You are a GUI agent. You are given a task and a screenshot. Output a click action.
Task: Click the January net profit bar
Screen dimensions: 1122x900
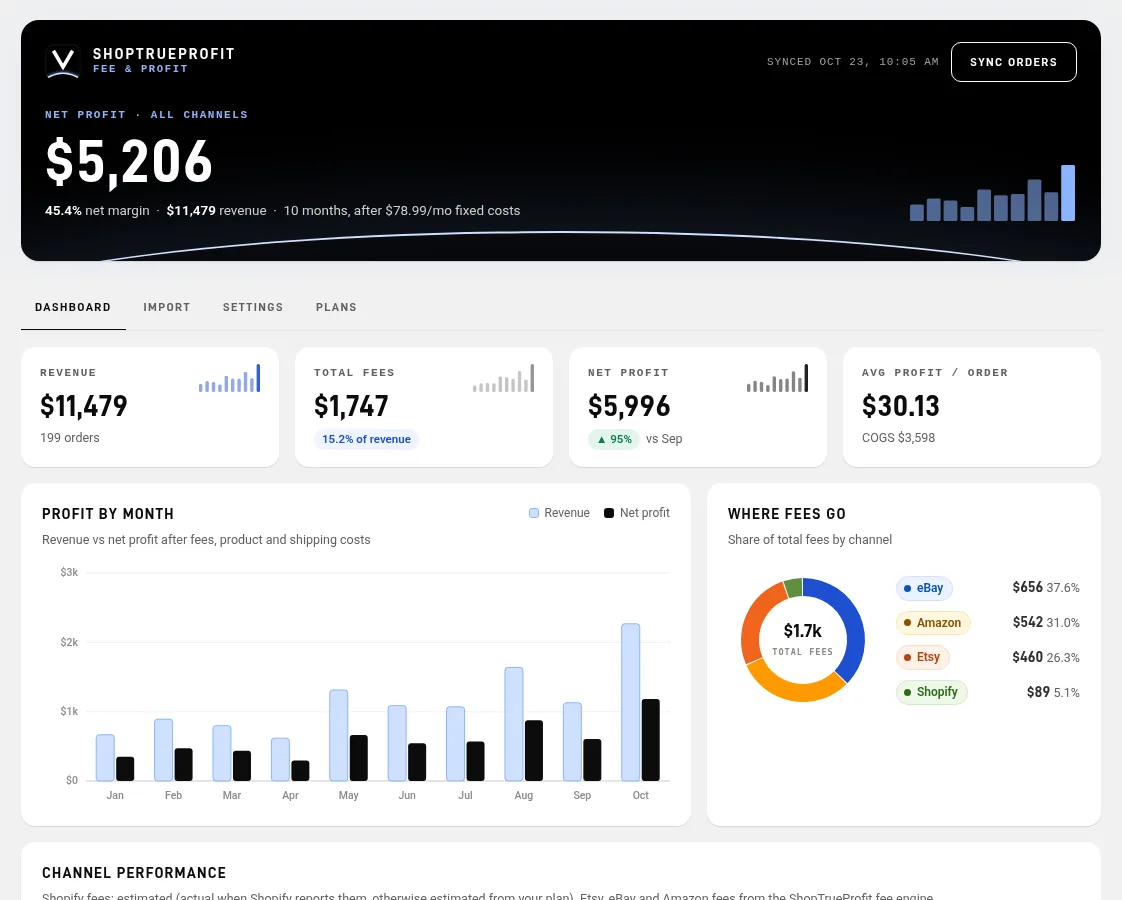[125, 768]
